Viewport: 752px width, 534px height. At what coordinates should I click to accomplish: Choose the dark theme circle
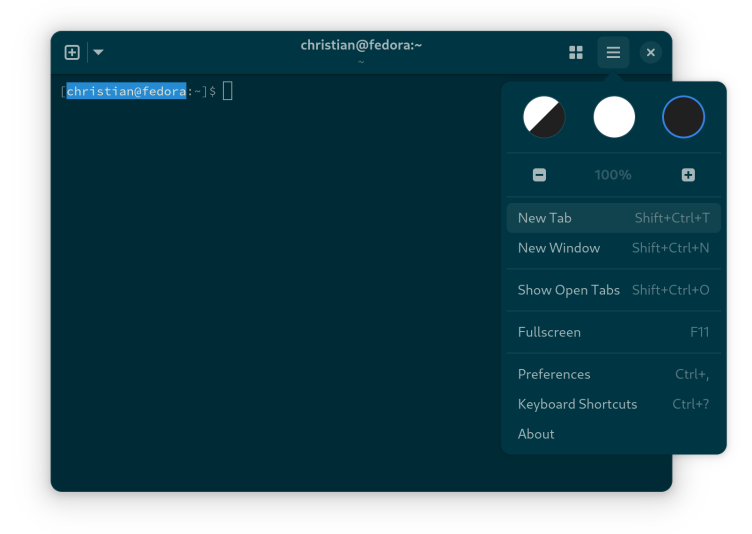(x=684, y=118)
